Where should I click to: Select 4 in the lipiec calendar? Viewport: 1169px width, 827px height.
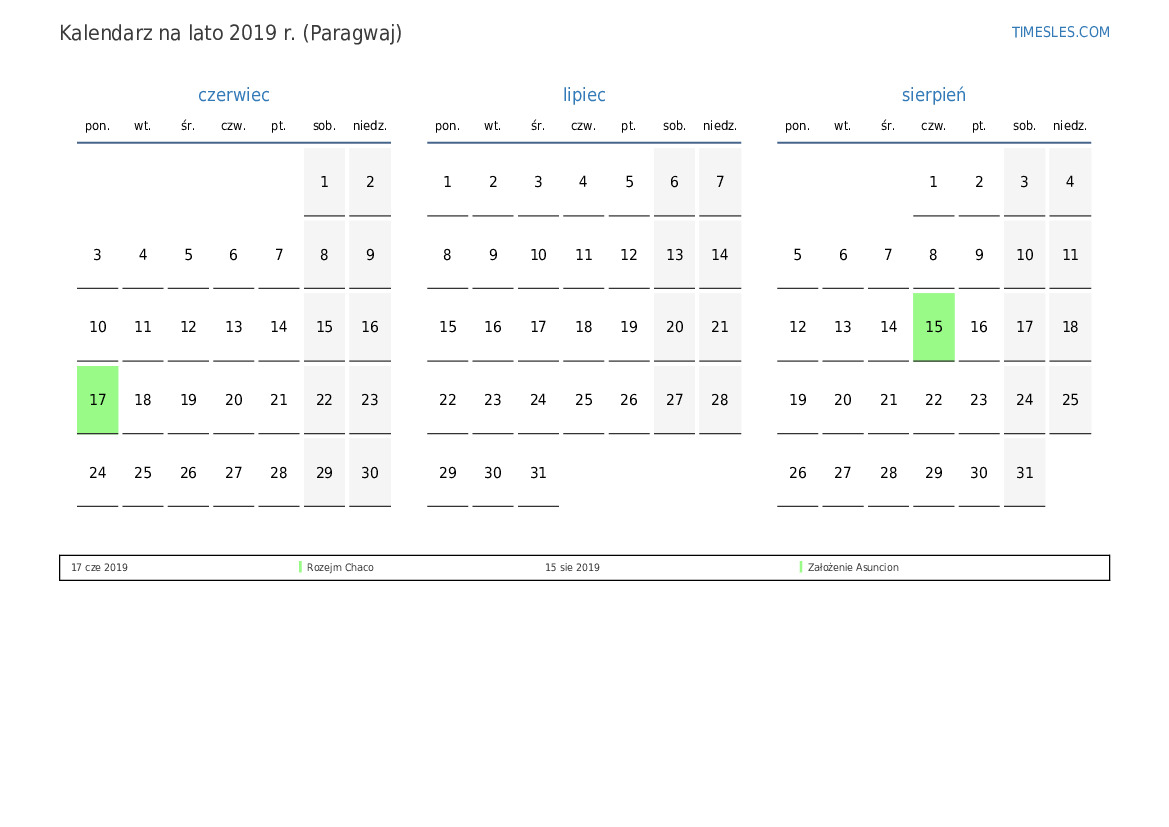pos(583,182)
